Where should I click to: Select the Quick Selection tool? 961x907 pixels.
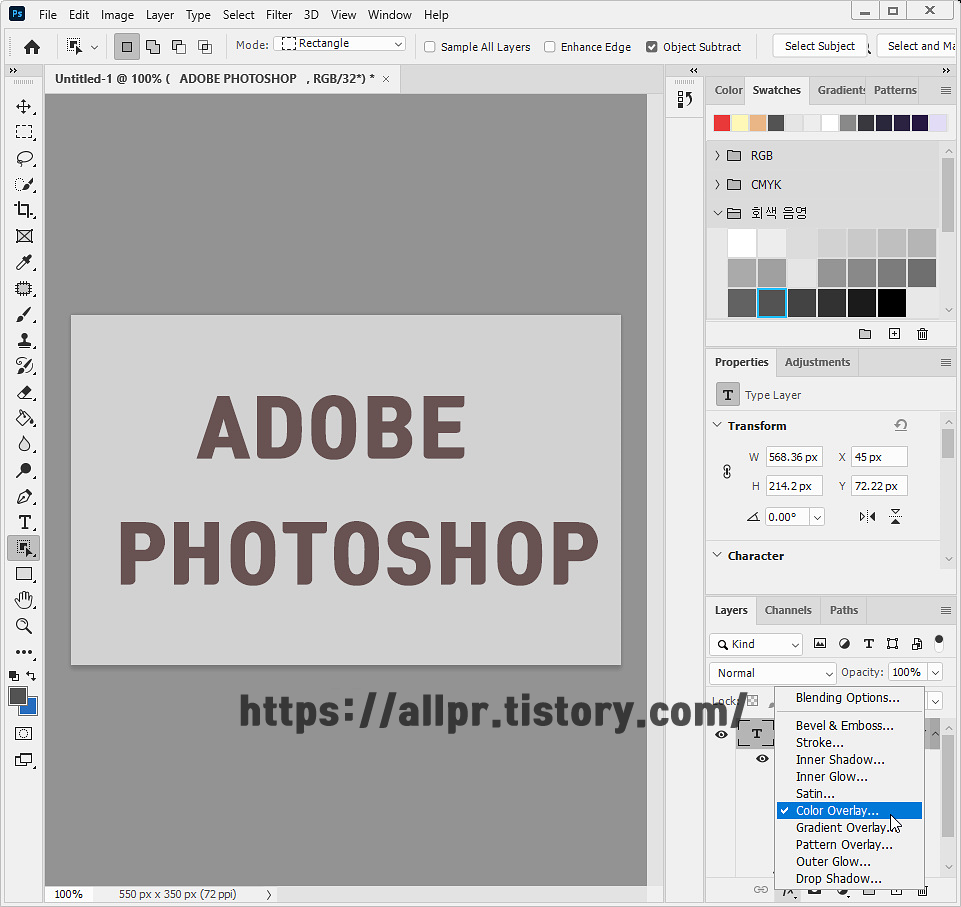[x=24, y=184]
